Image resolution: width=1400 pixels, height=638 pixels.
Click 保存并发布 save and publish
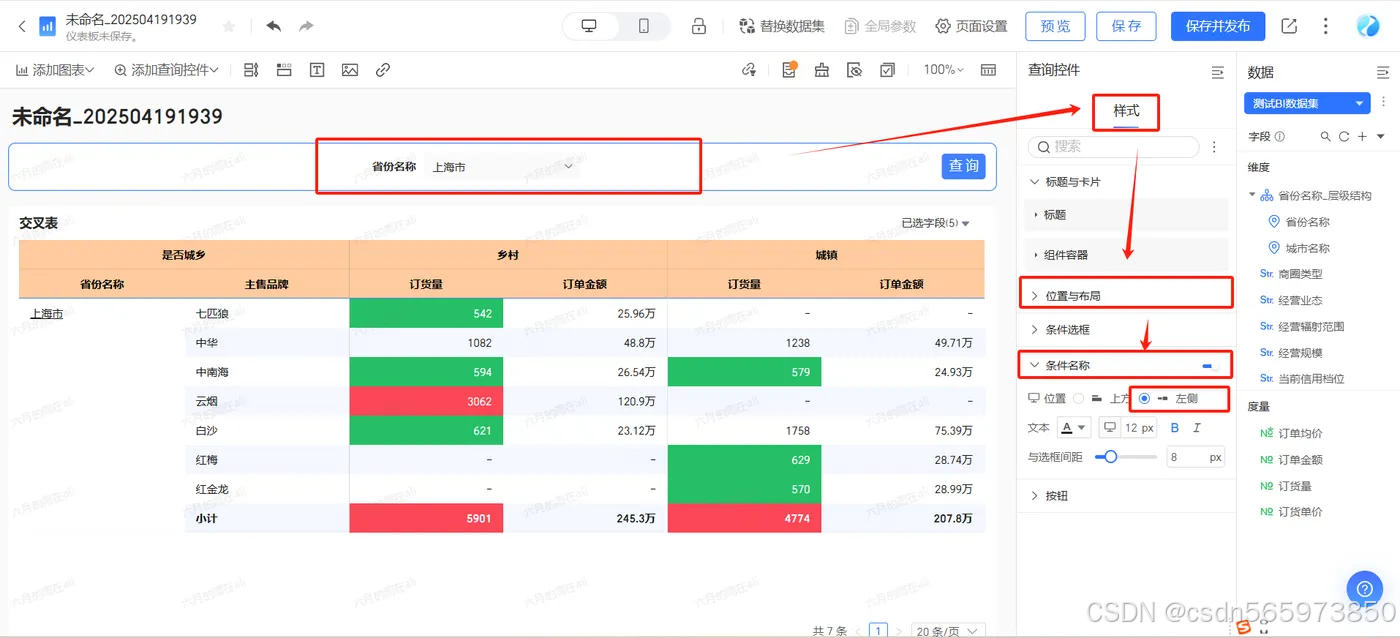tap(1218, 26)
